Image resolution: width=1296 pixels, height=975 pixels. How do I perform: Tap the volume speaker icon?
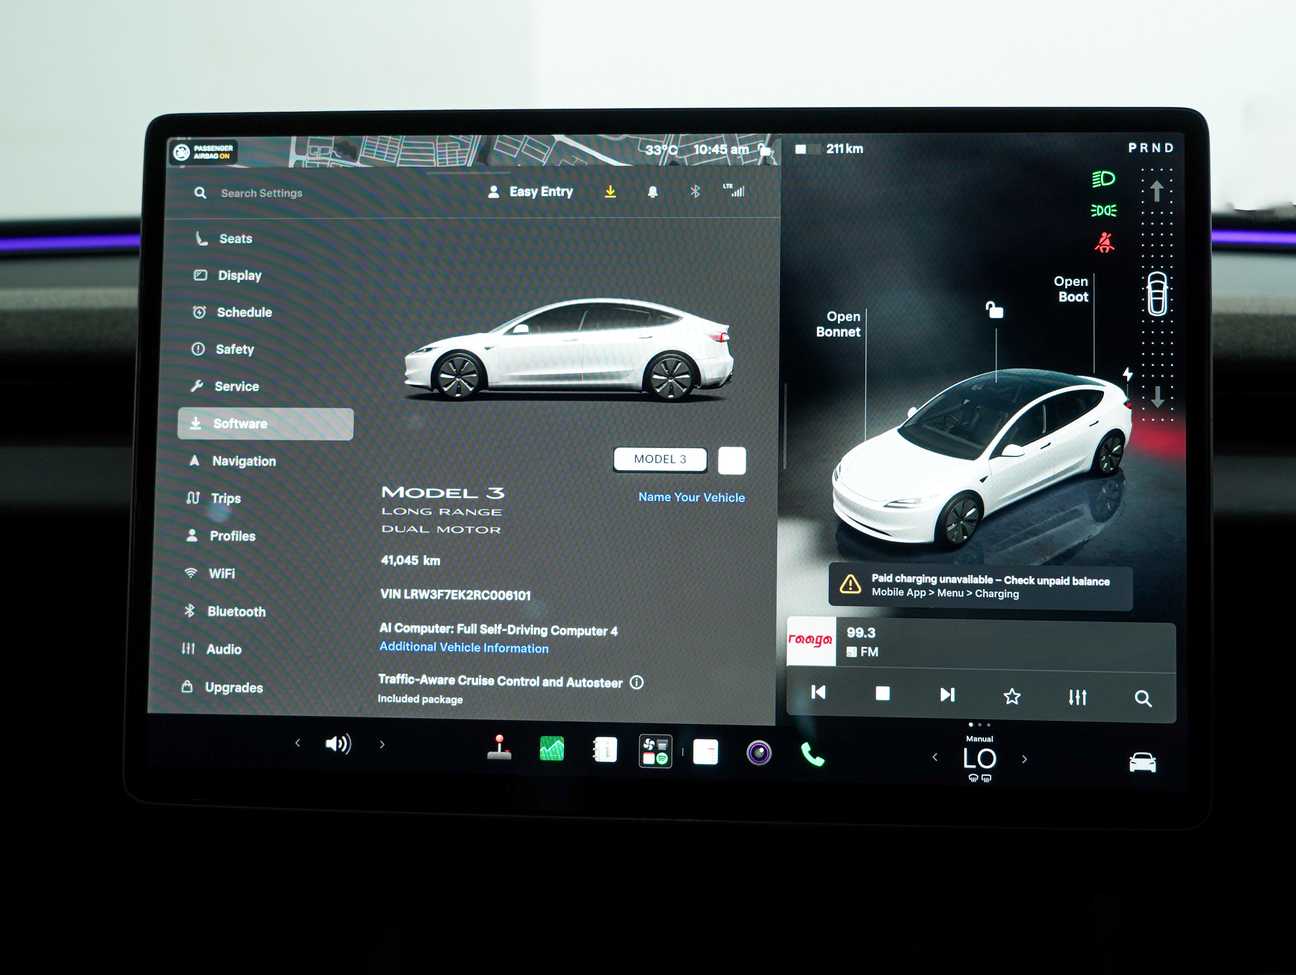(x=338, y=743)
